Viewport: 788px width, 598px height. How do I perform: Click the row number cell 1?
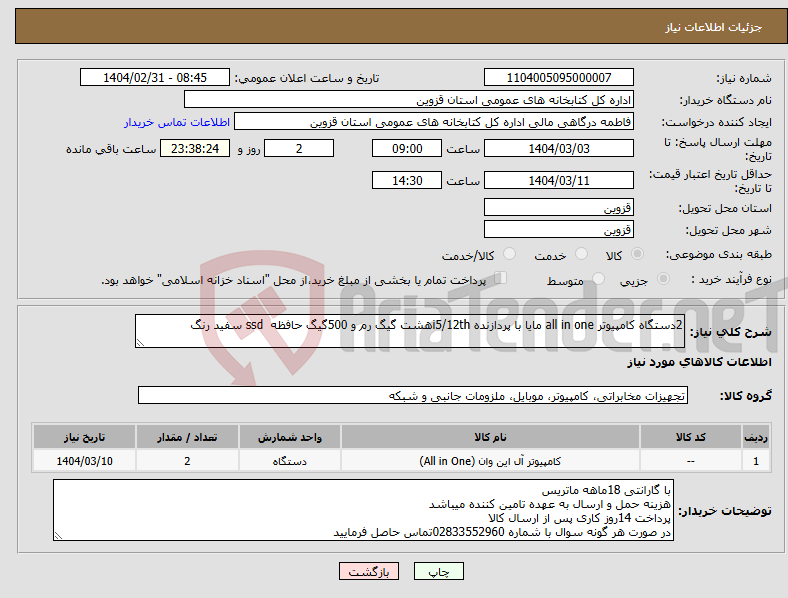point(756,461)
